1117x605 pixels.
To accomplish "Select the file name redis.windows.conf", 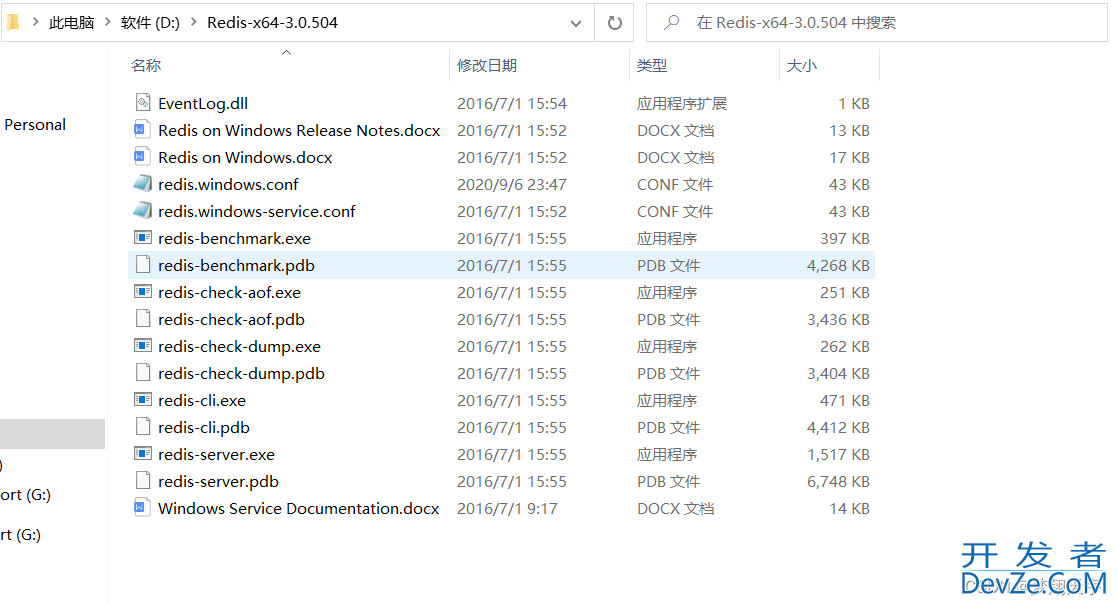I will (x=228, y=185).
